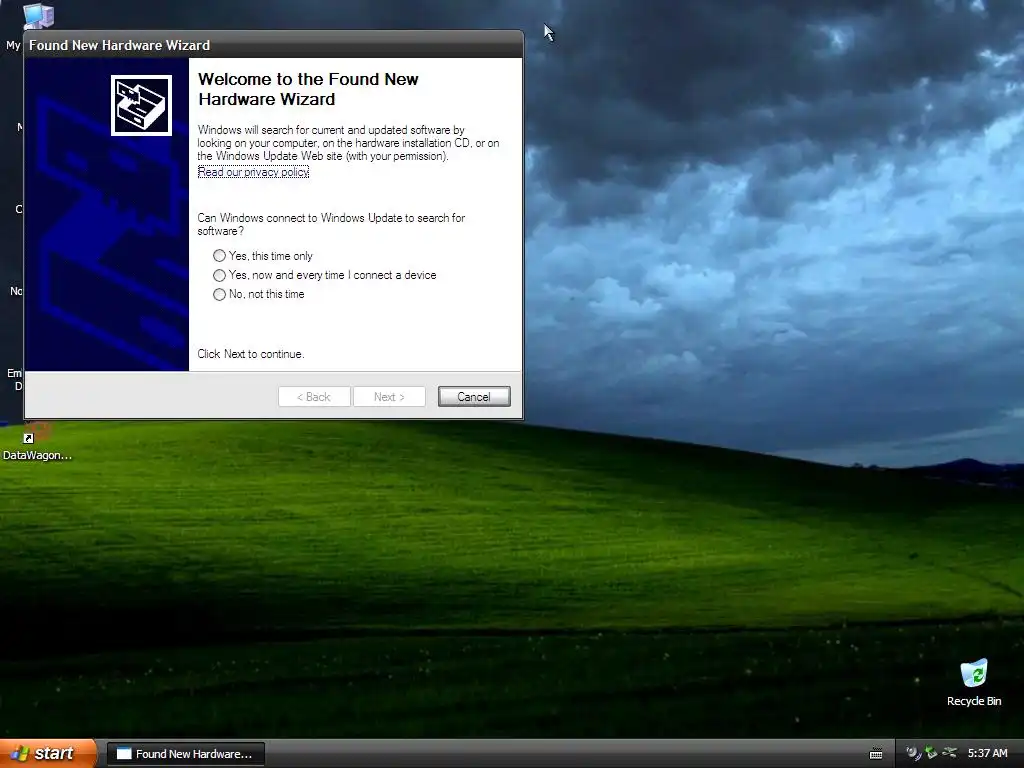Click the Found New Hardware Wizard title bar

coord(274,45)
